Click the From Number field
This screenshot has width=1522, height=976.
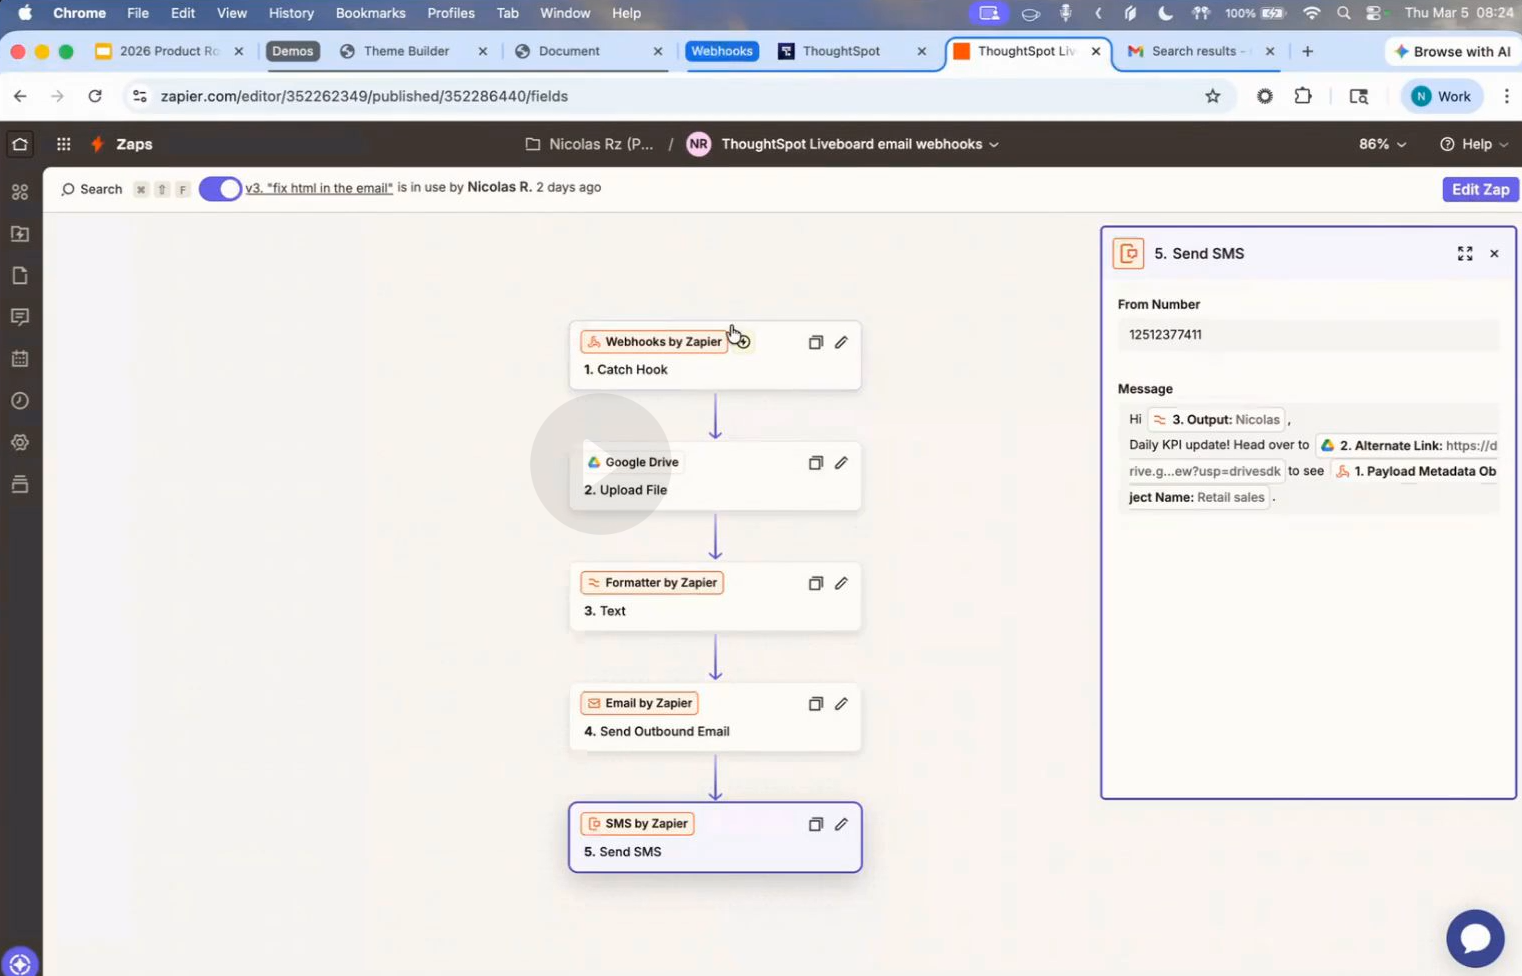coord(1308,335)
